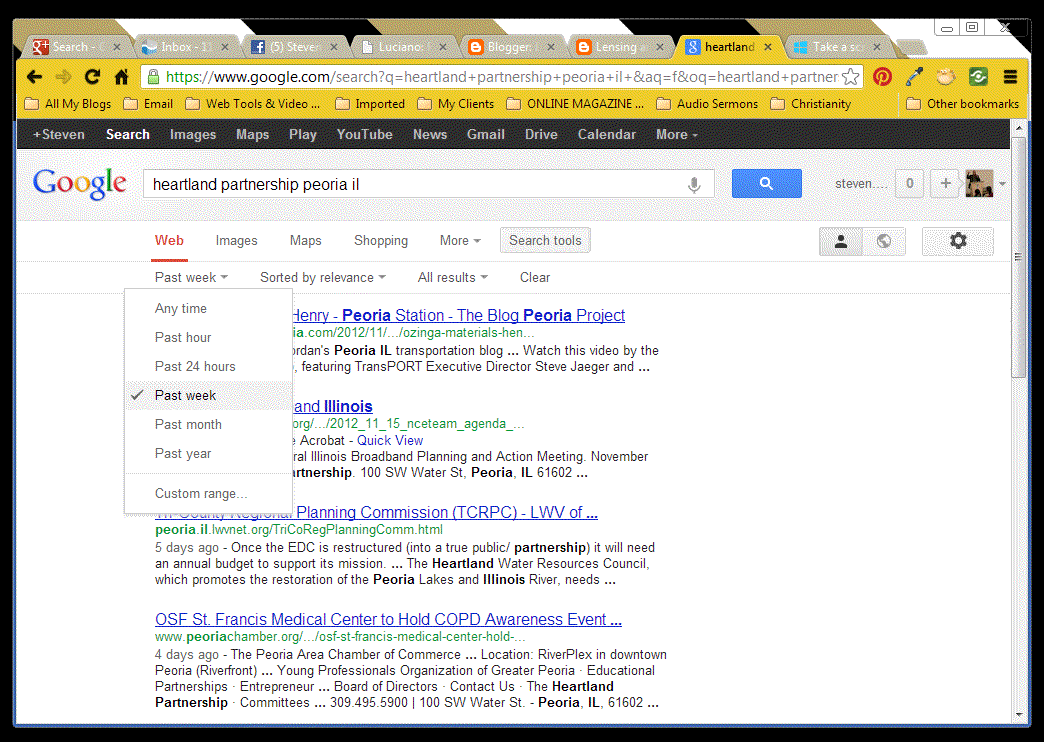This screenshot has height=742, width=1044.
Task: Expand the Sorted by relevance dropdown
Action: (322, 278)
